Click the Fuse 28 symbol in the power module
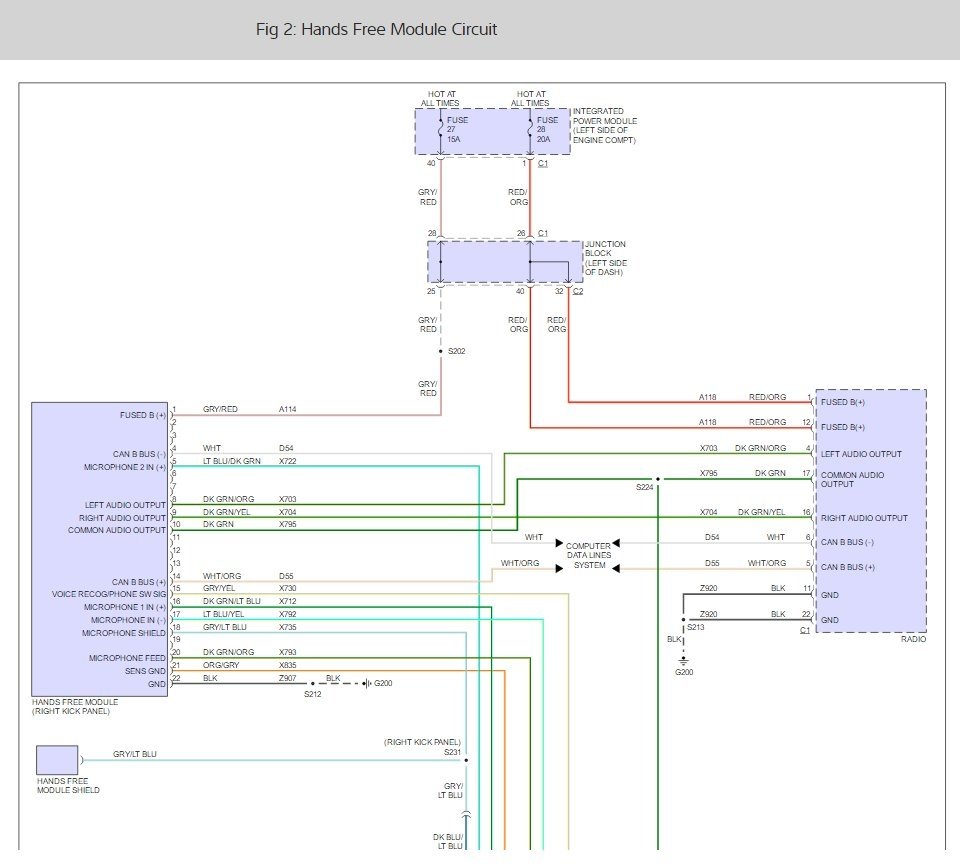Image resolution: width=960 pixels, height=868 pixels. click(x=530, y=130)
